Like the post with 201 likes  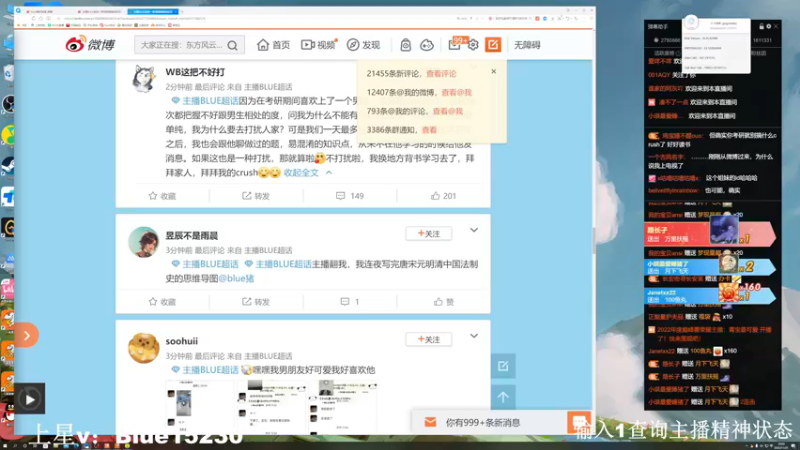pos(443,196)
